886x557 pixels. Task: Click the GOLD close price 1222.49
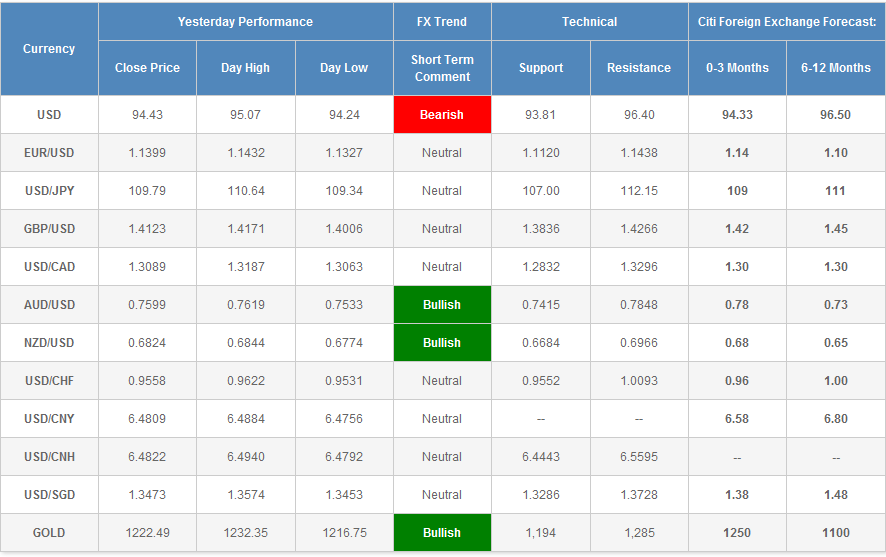[148, 533]
